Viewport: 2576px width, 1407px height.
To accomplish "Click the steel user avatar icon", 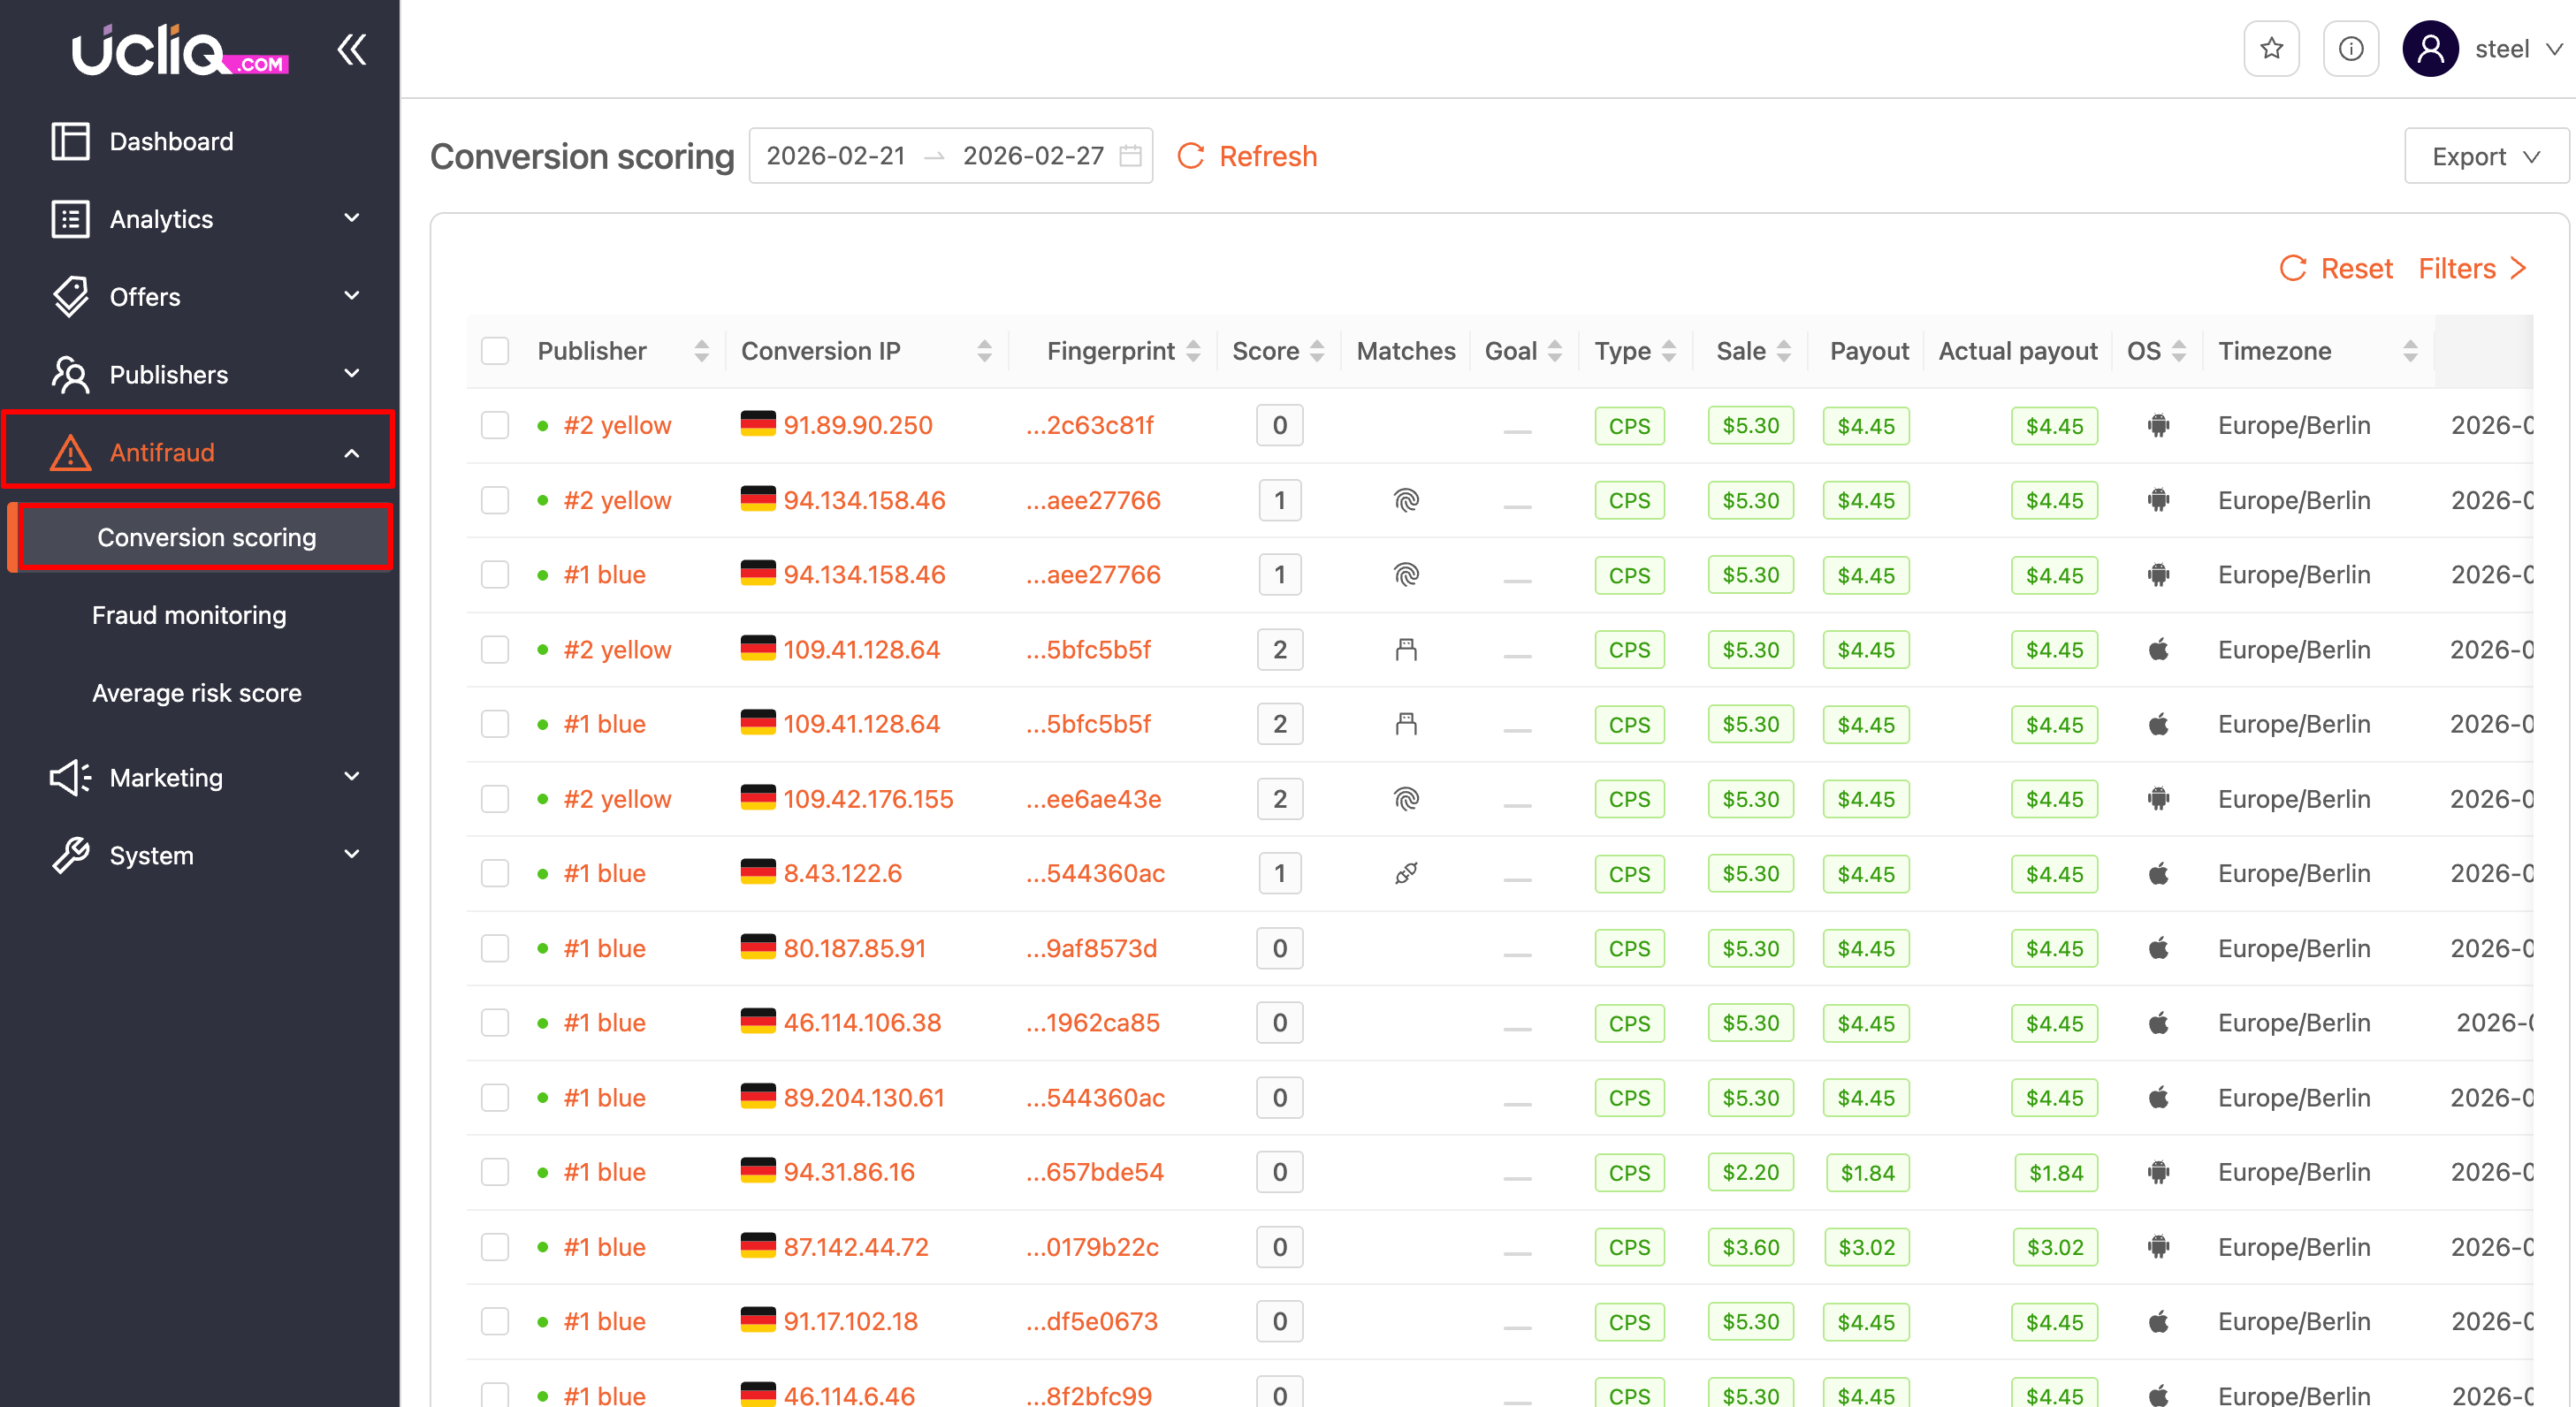I will pyautogui.click(x=2430, y=48).
